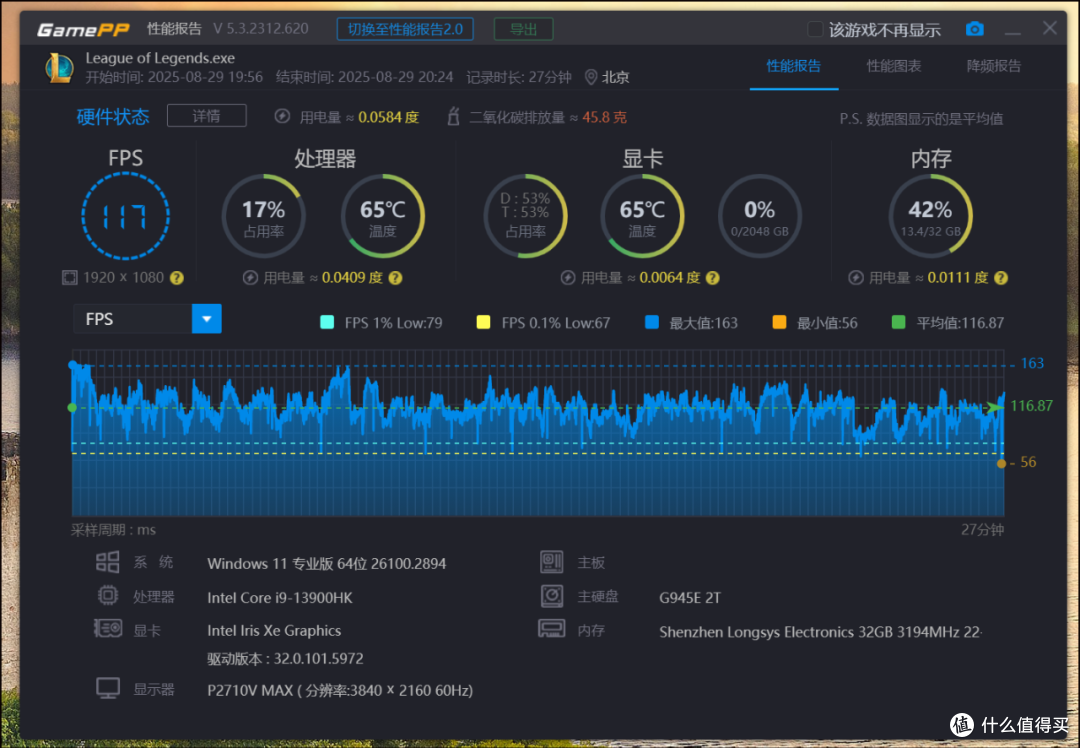Toggle 平均值 green legend swatch
The height and width of the screenshot is (748, 1080).
pos(898,322)
